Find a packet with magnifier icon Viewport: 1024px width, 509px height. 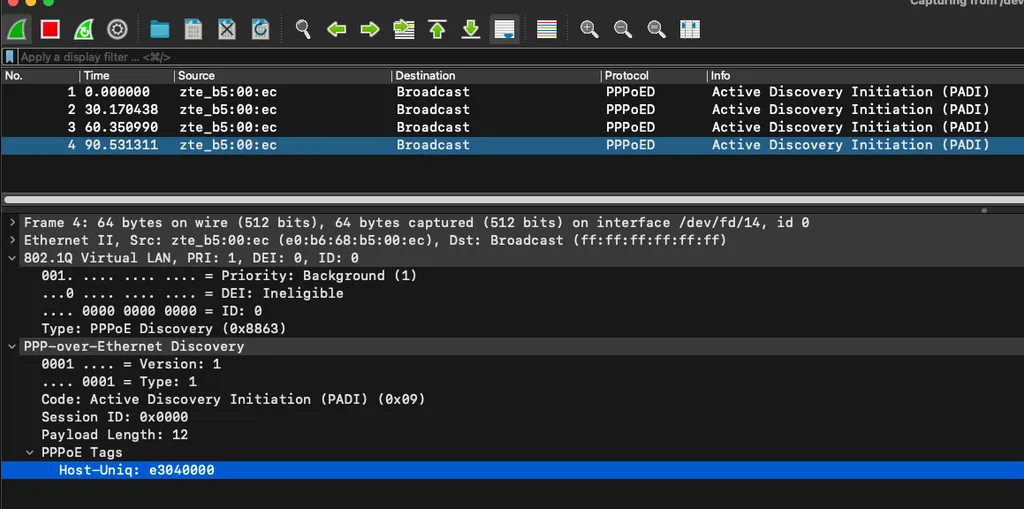[303, 29]
